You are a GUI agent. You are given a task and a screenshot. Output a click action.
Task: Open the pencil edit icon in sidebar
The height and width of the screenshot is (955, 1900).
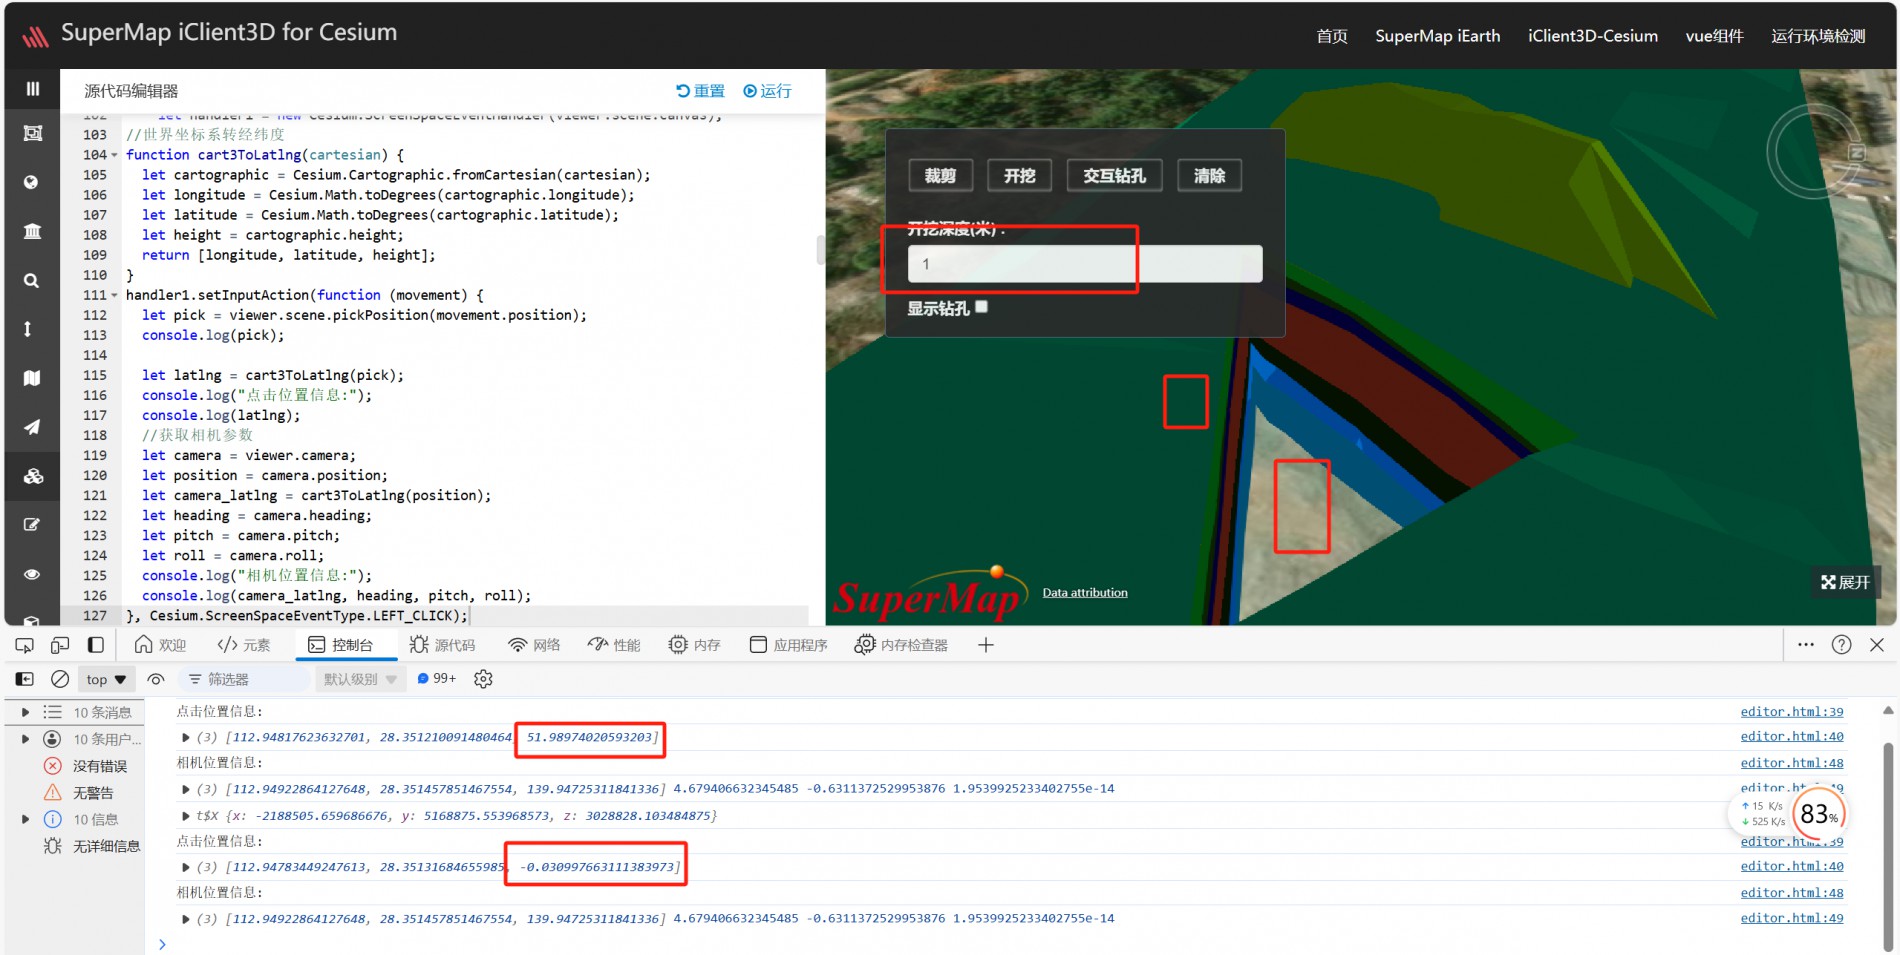coord(32,525)
